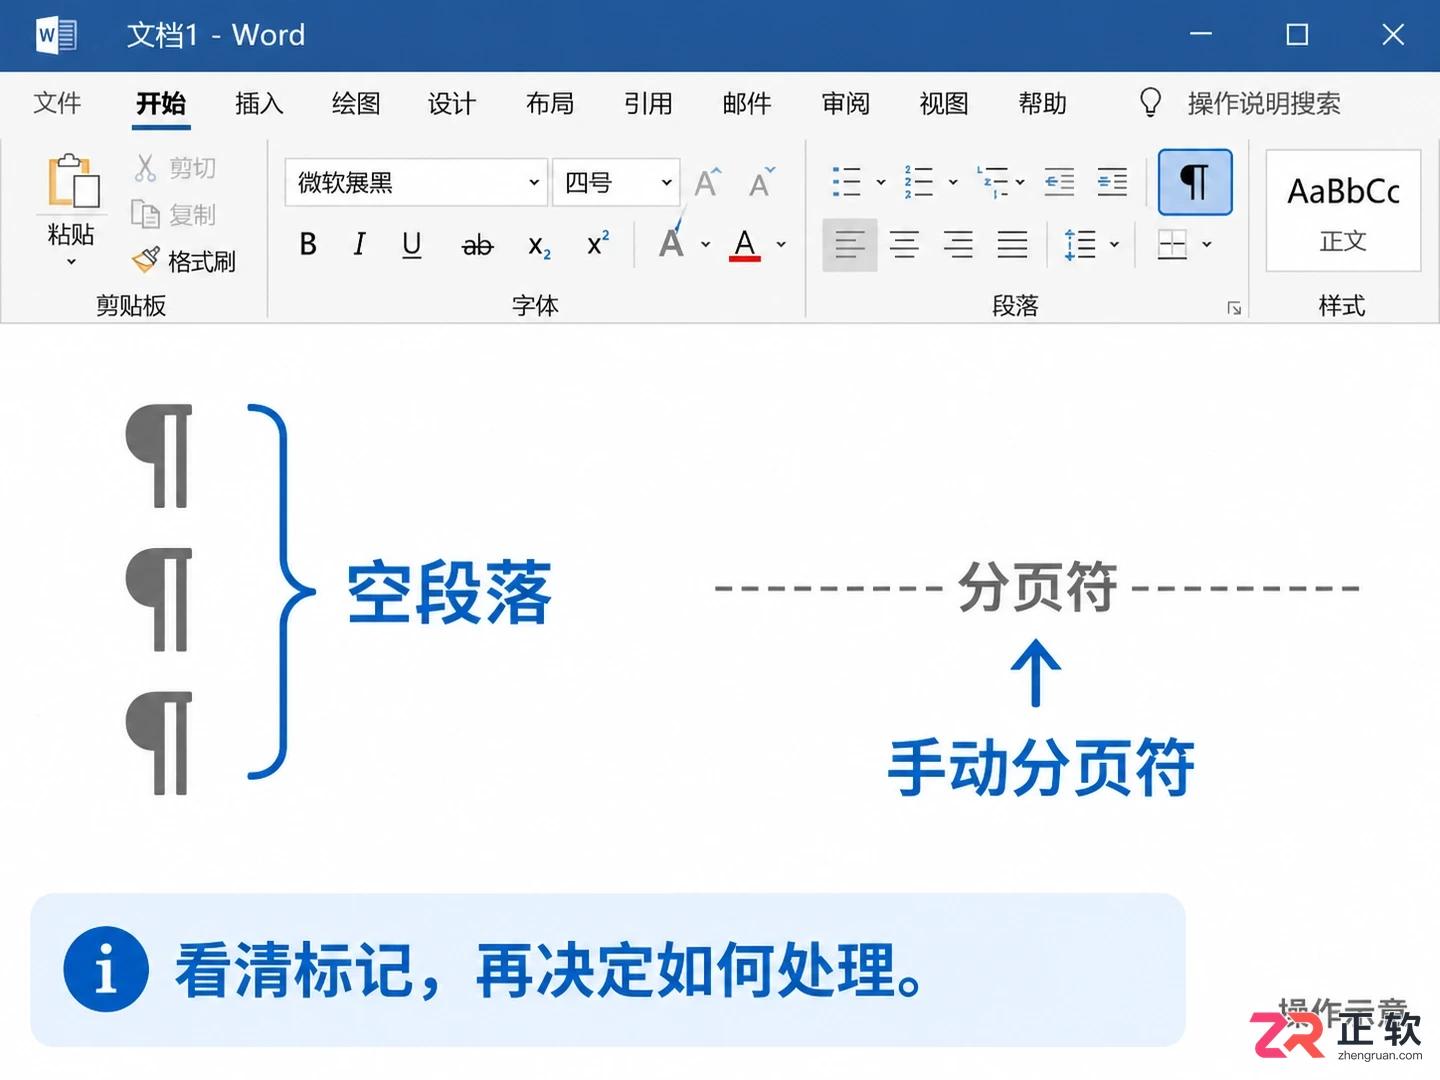Toggle strikethrough formatting
The image size is (1440, 1080).
[477, 245]
